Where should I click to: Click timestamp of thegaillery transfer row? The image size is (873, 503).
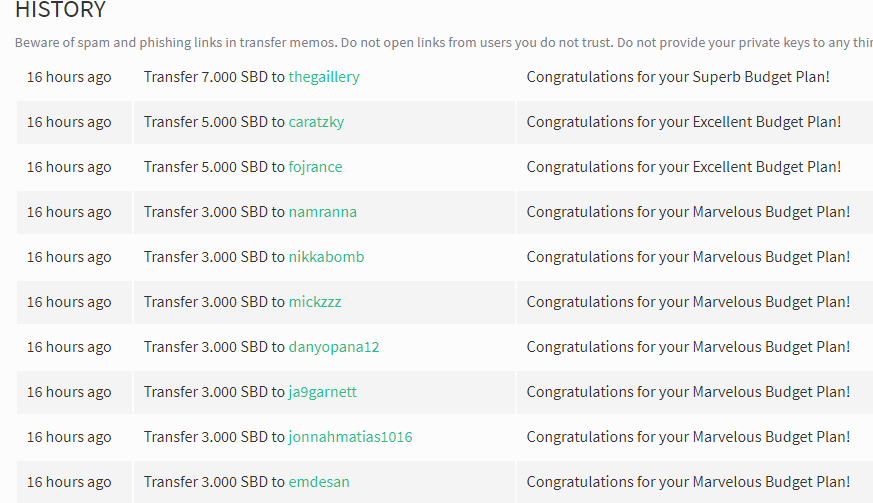coord(69,77)
